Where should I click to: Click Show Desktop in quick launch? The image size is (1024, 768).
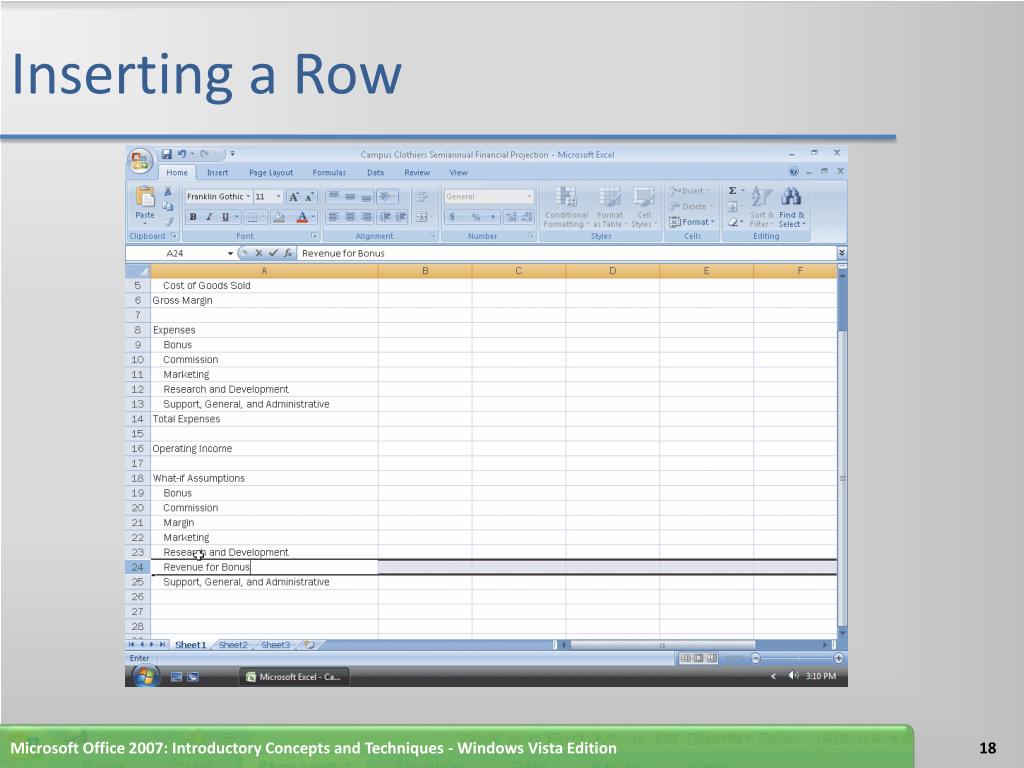click(176, 677)
